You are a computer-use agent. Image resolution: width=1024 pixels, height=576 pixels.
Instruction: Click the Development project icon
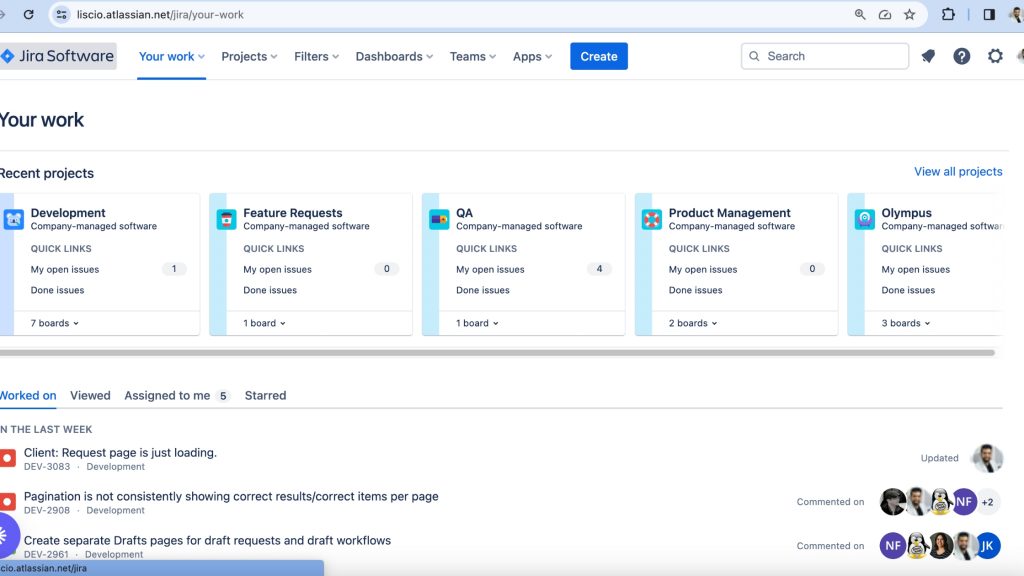(14, 219)
